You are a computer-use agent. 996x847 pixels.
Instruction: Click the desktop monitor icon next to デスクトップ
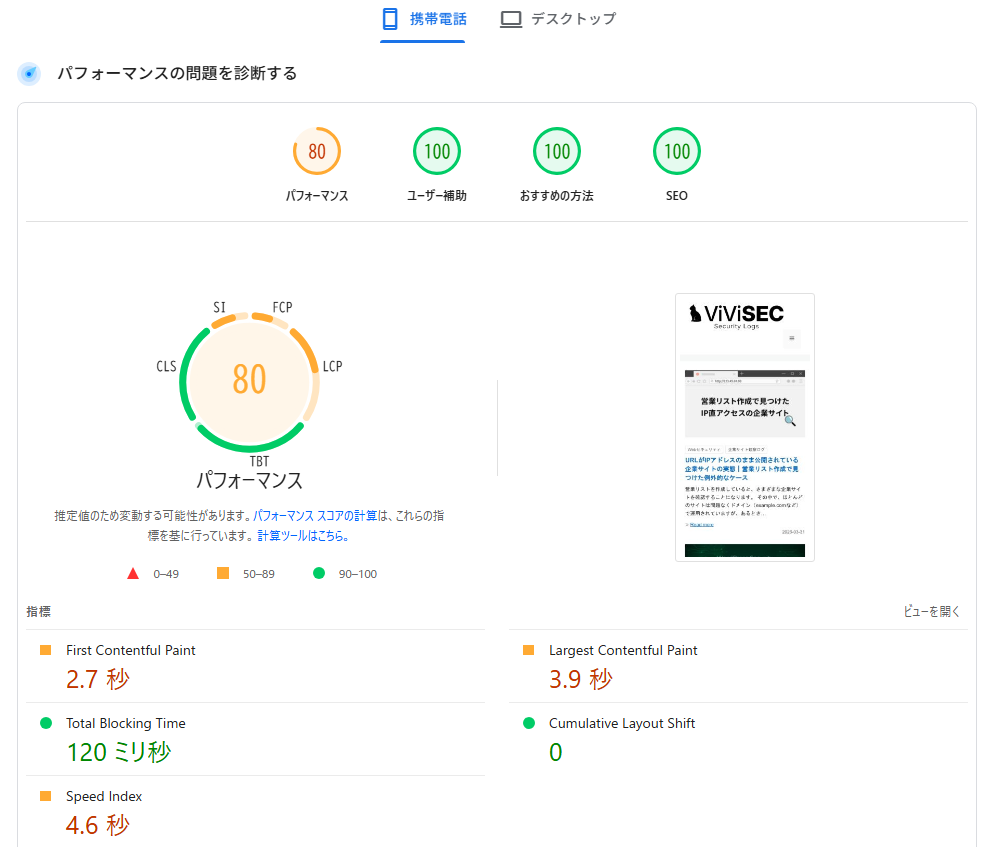511,18
